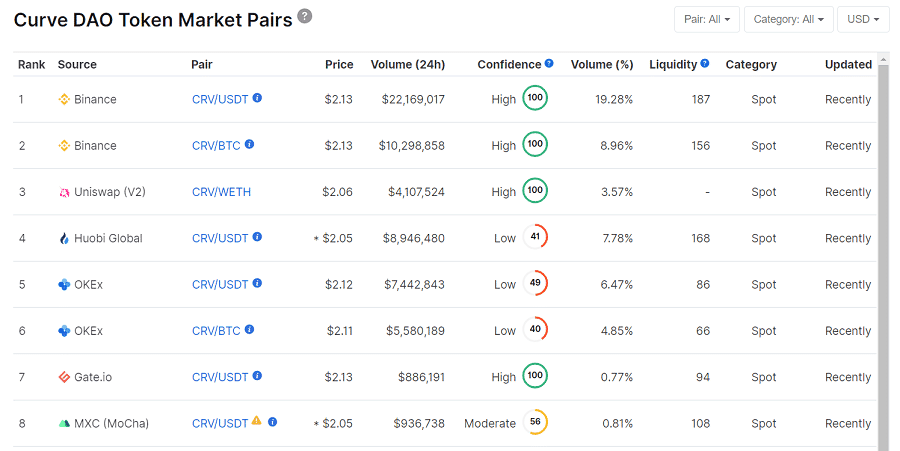900x451 pixels.
Task: Click info icon next to OKEx CRV/BTC pair
Action: [249, 329]
